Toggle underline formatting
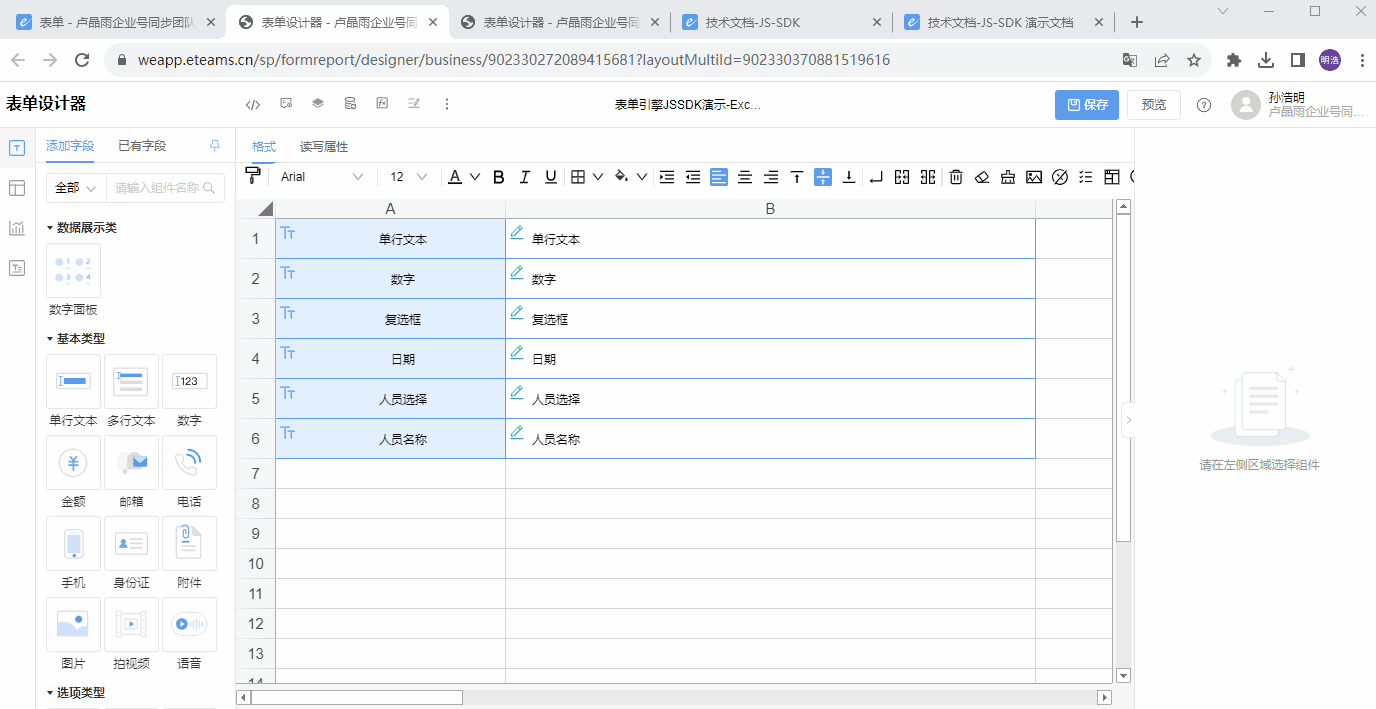1376x709 pixels. pos(550,177)
